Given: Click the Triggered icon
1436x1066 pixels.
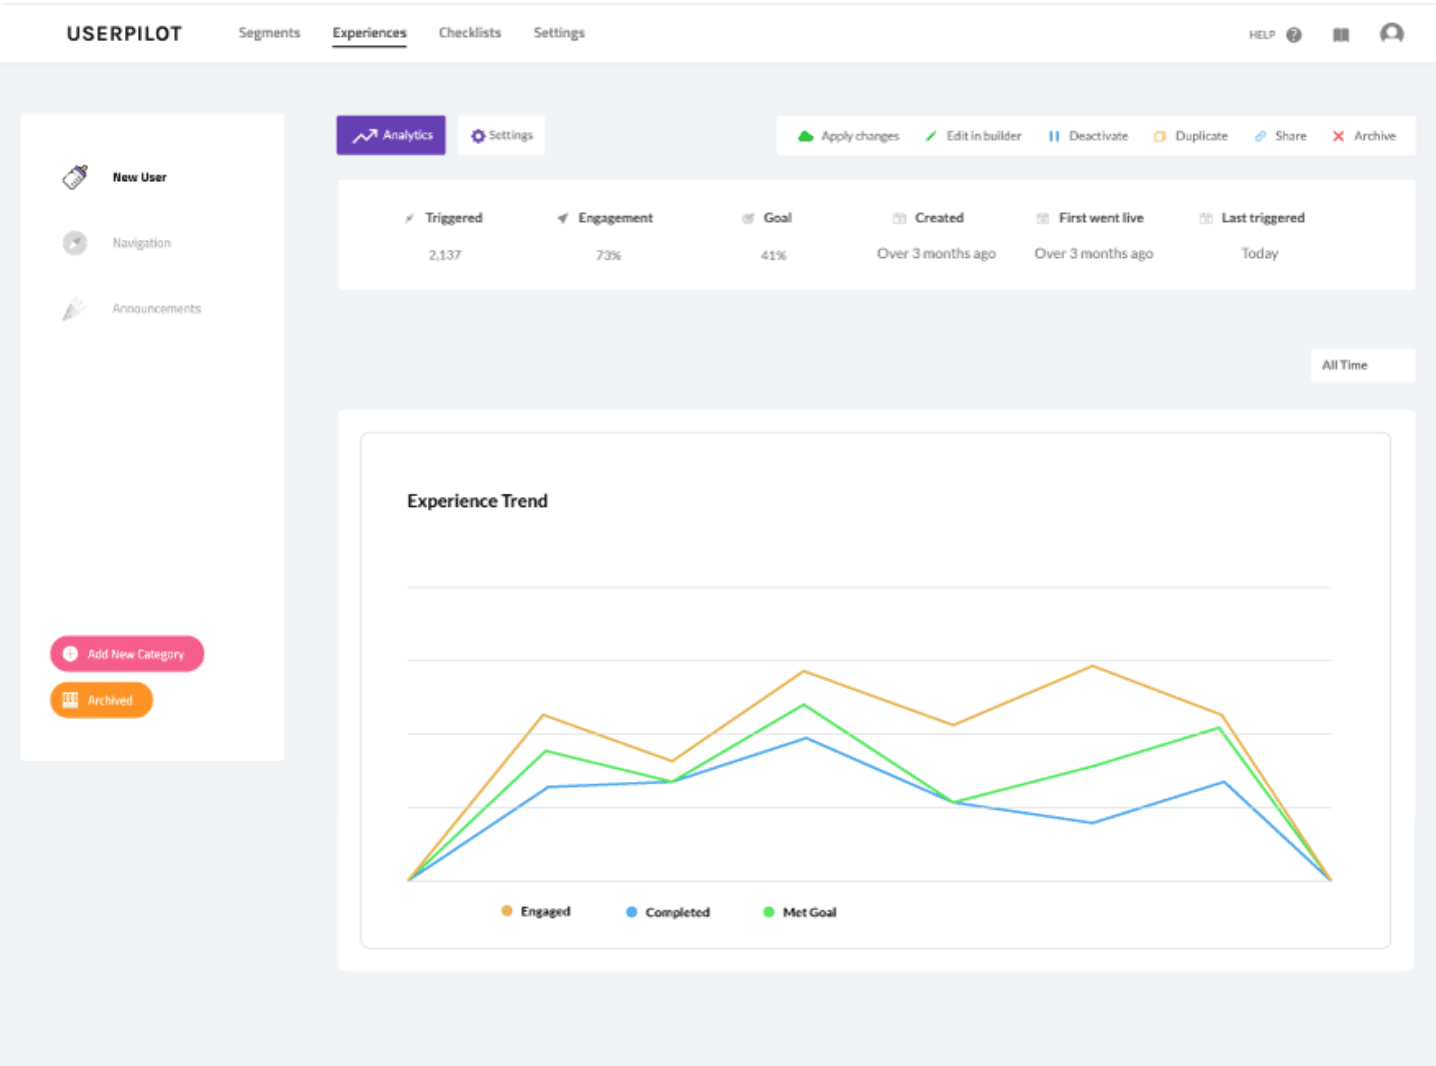Looking at the screenshot, I should pyautogui.click(x=409, y=218).
